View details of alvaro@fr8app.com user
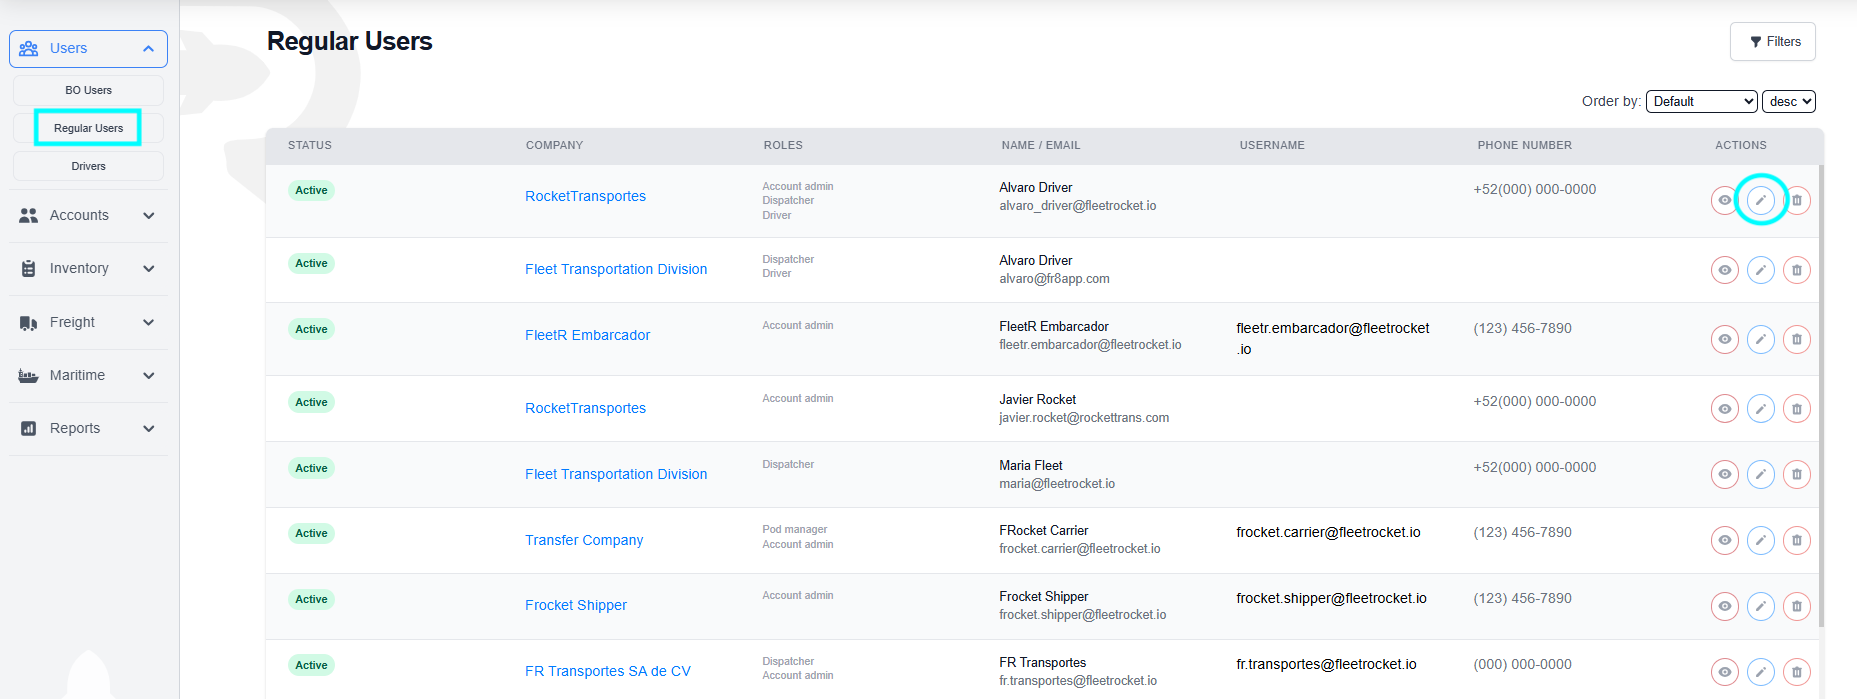Image resolution: width=1857 pixels, height=699 pixels. [1724, 270]
